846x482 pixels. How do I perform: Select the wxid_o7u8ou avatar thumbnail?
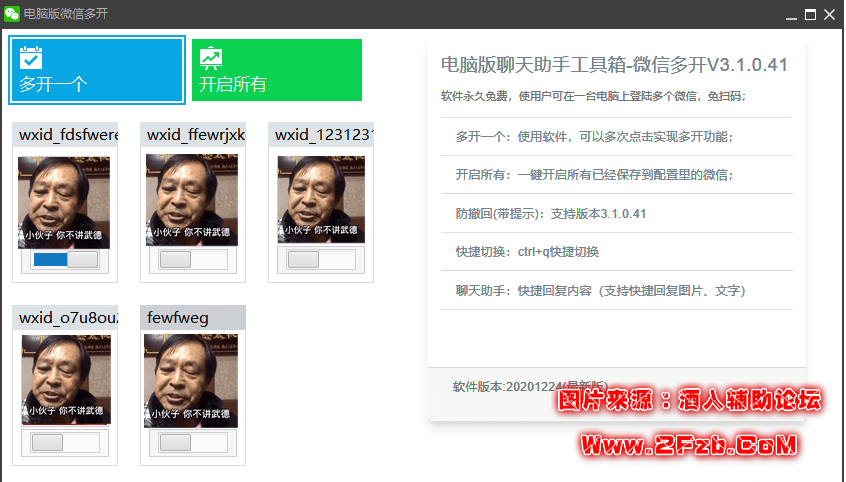click(66, 380)
